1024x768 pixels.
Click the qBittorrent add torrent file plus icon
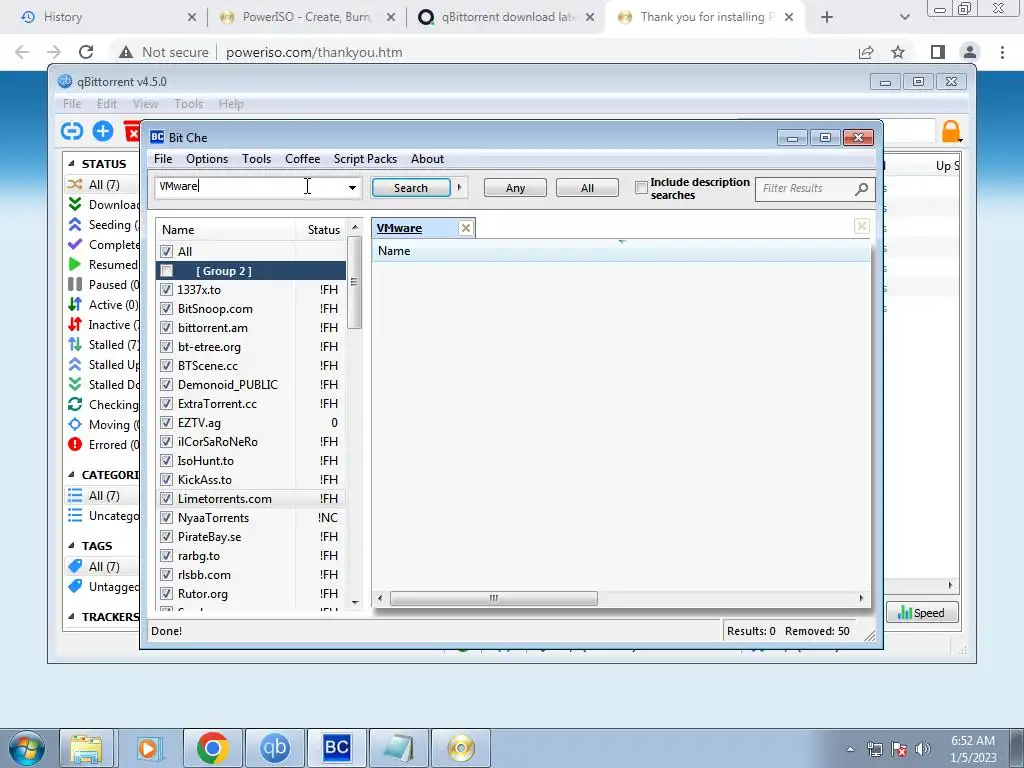103,131
